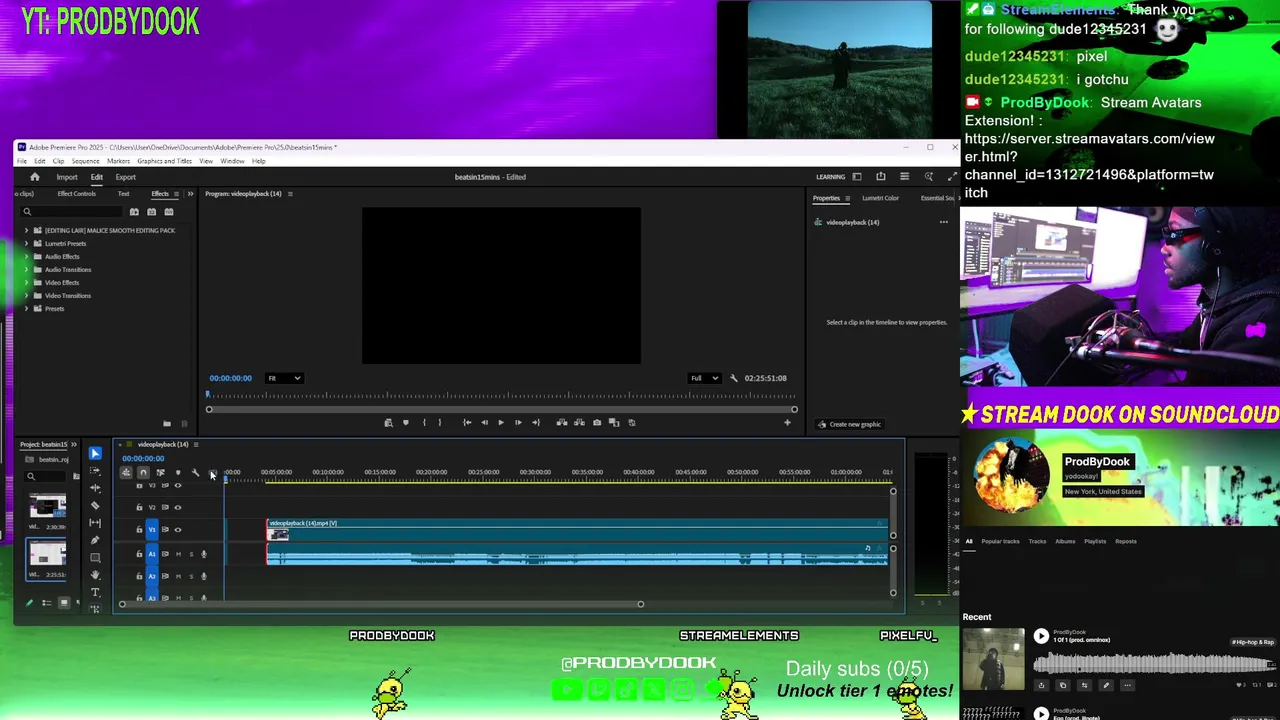Open Markers menu
The image size is (1280, 720).
pos(118,161)
